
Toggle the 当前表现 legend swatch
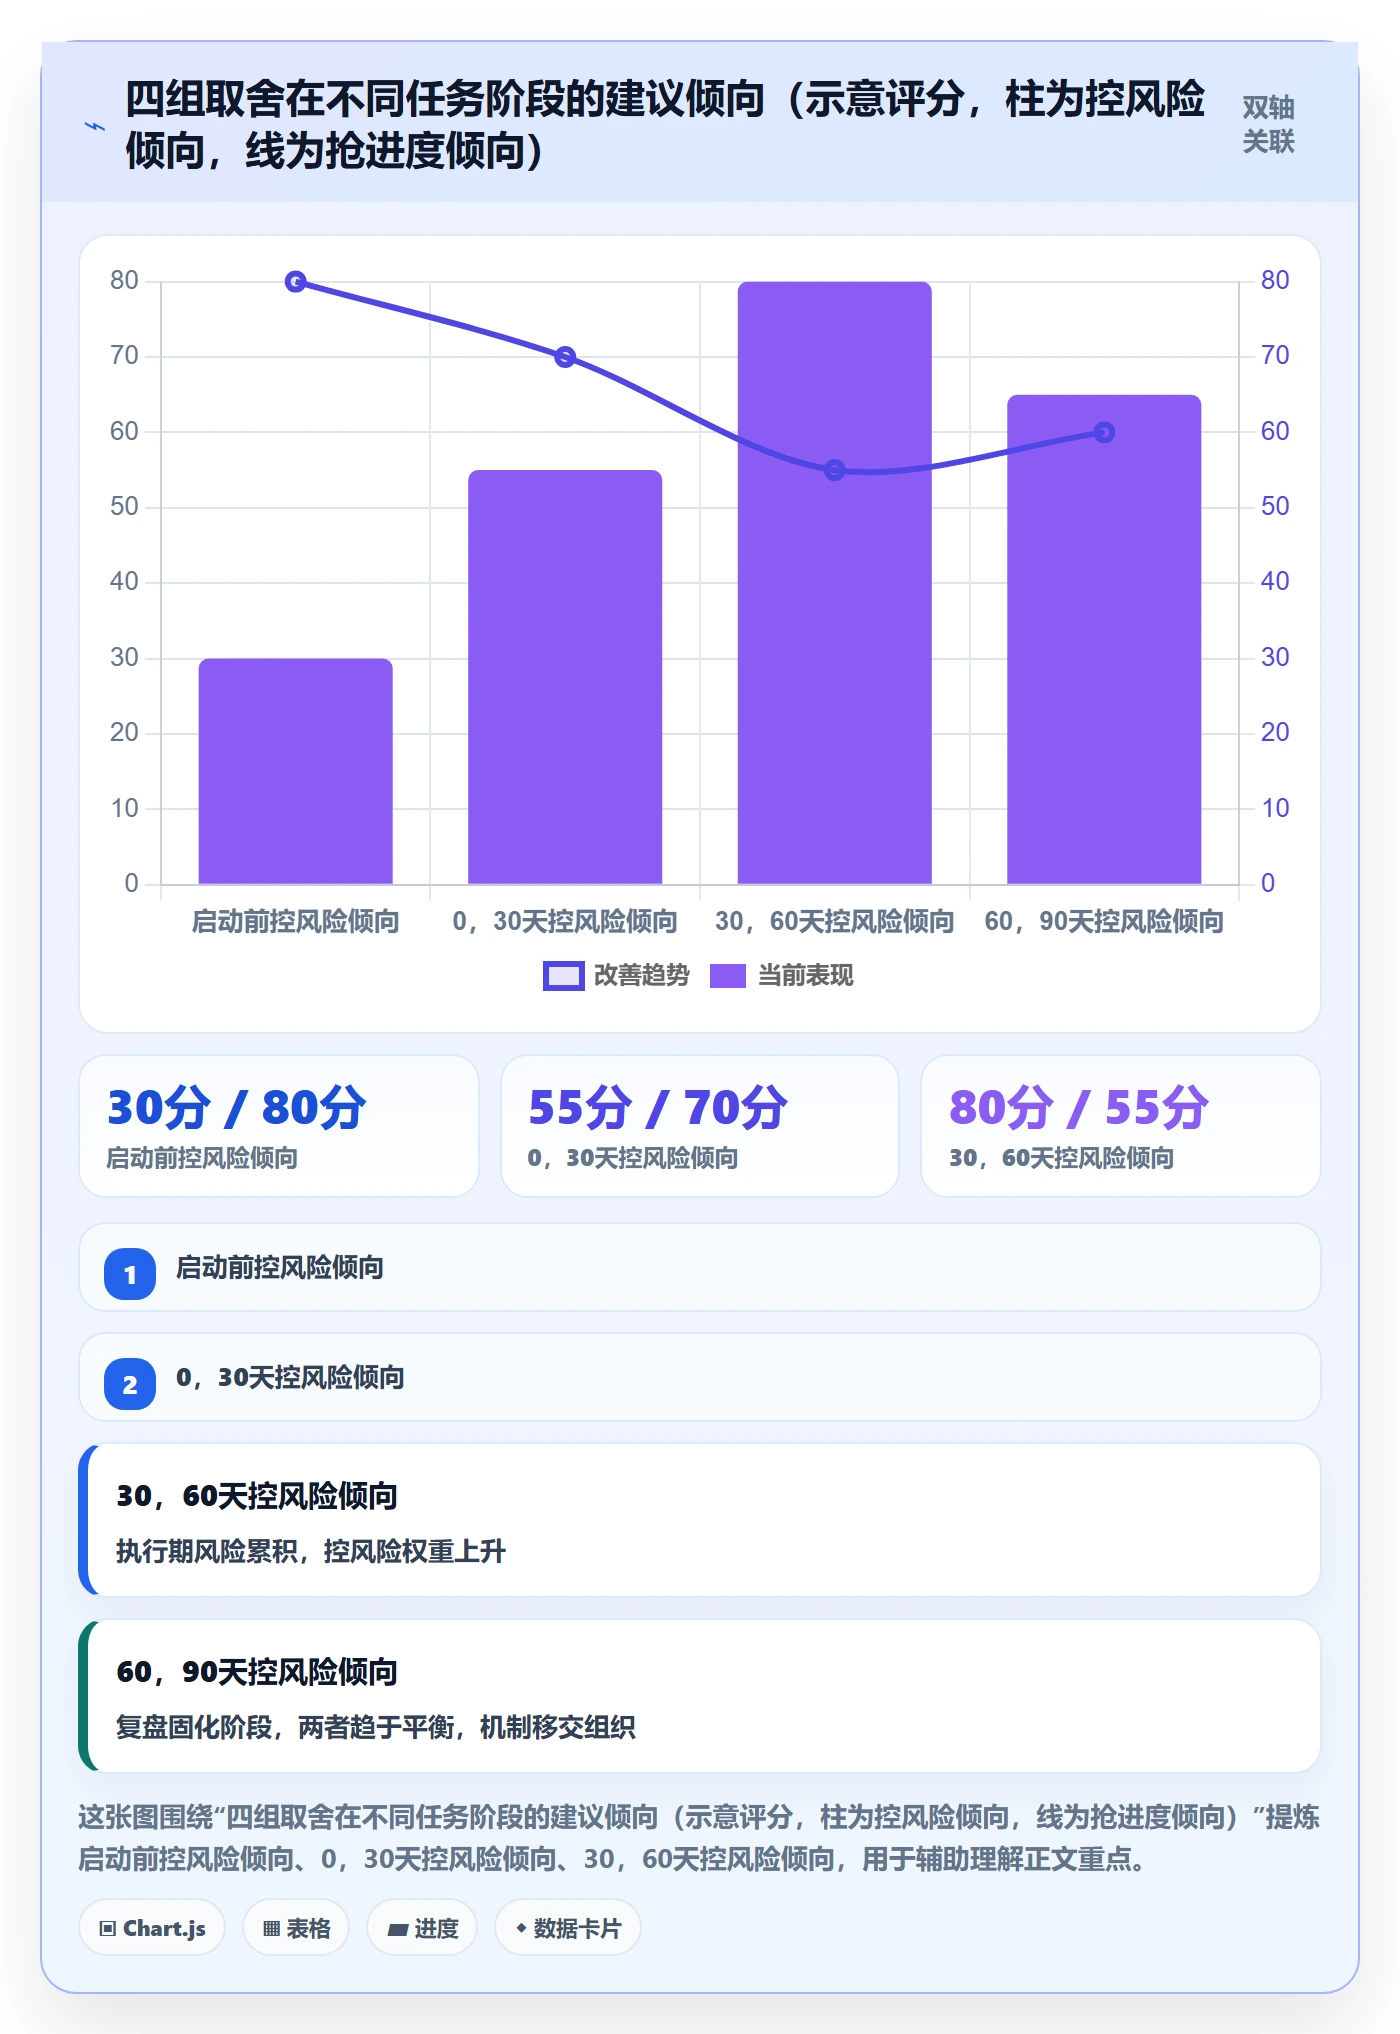point(728,976)
